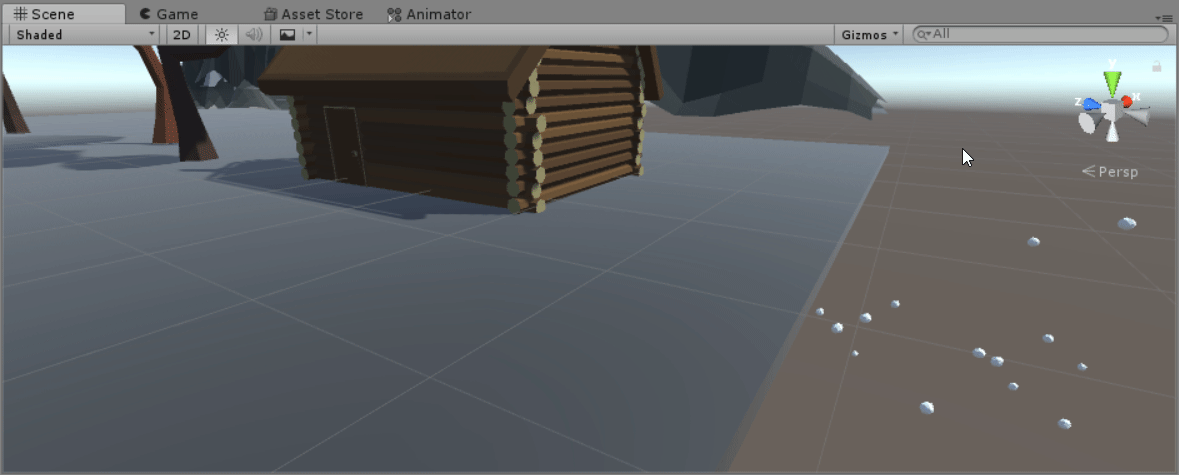Toggle scene view rotation lock

[x=1156, y=67]
